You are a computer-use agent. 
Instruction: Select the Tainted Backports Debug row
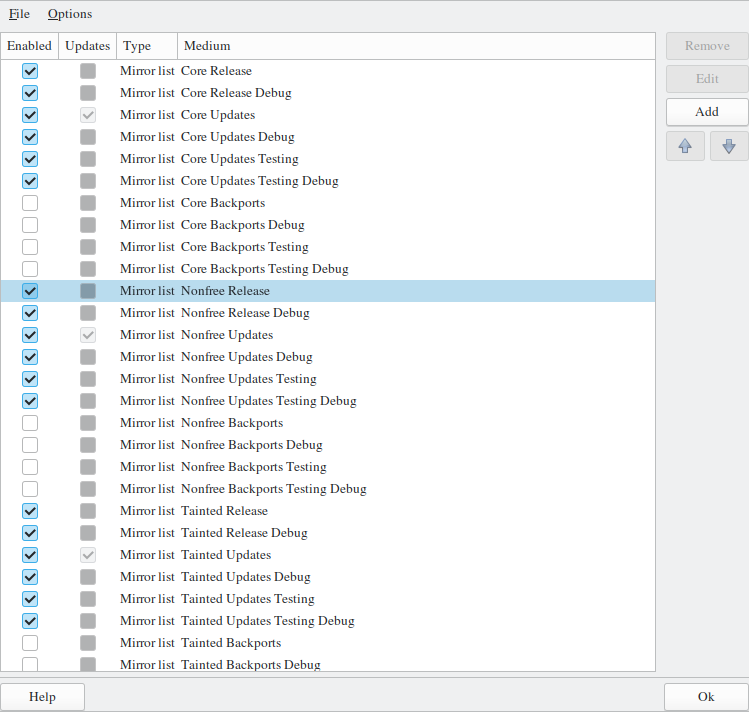[x=328, y=664]
